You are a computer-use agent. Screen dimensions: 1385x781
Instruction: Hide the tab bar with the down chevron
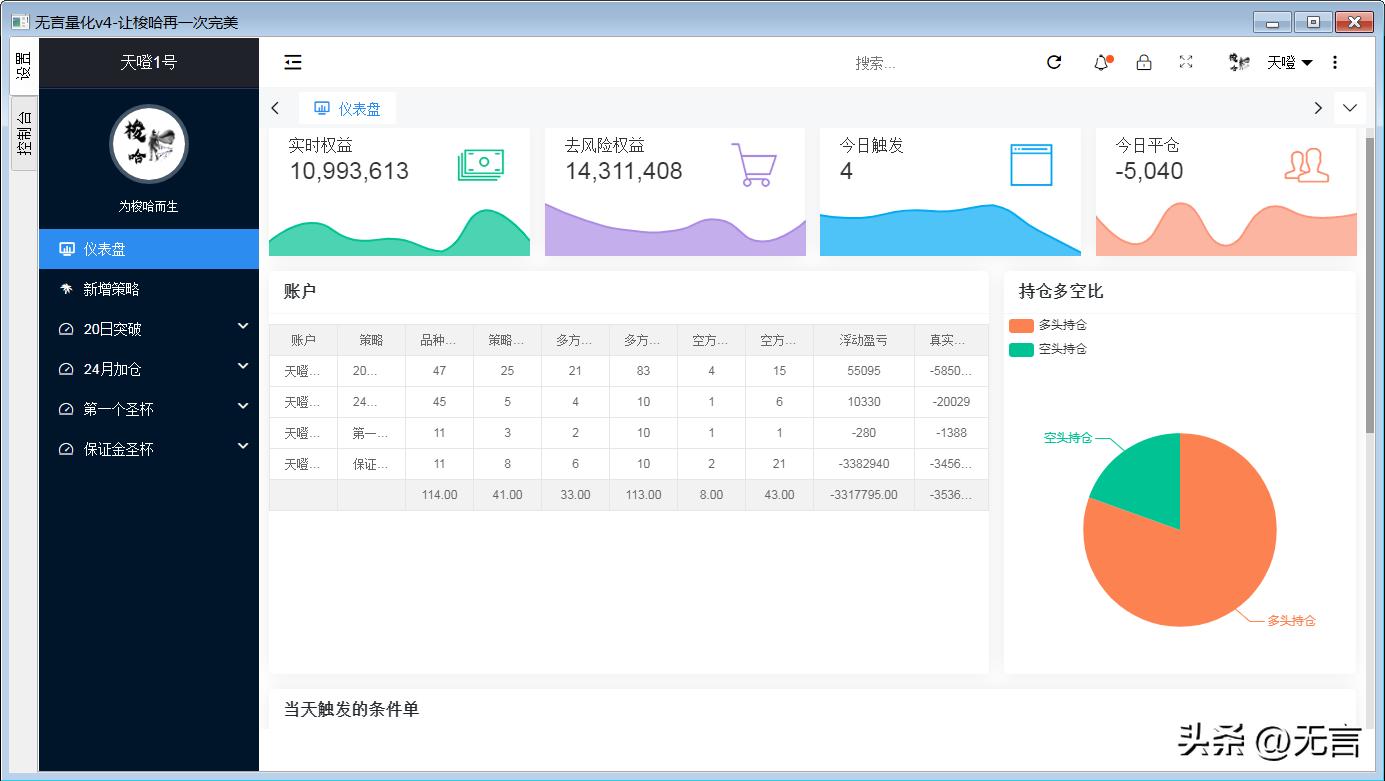(1350, 108)
